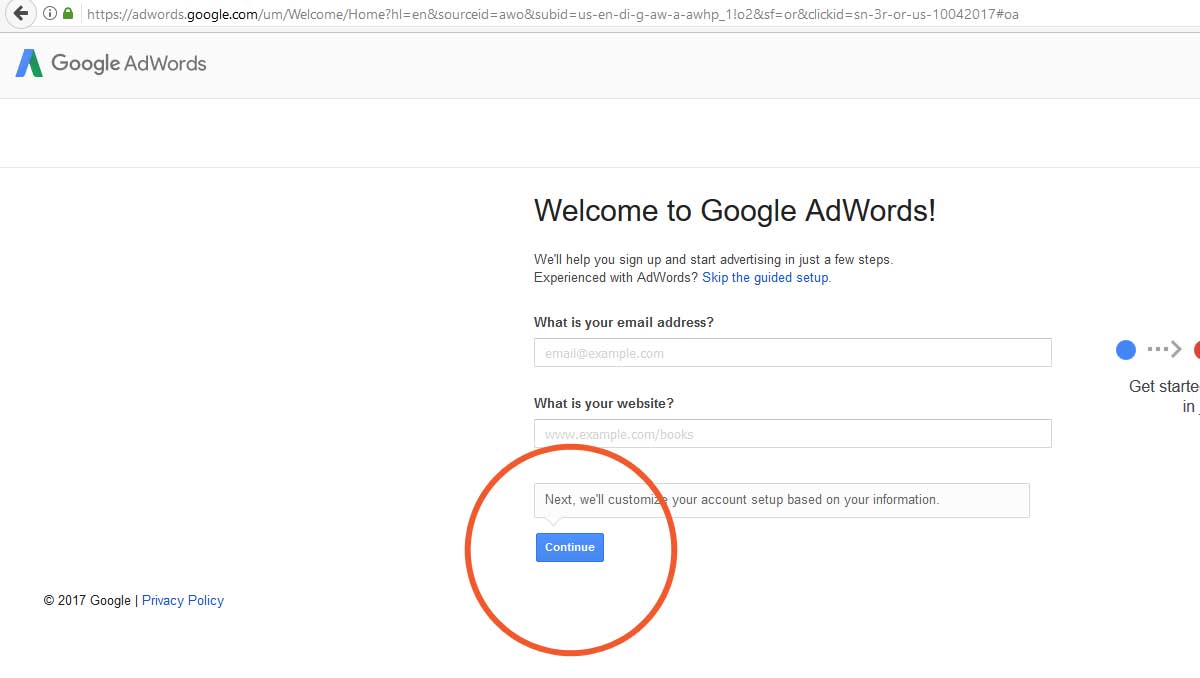Click the Google AdWords logo
This screenshot has width=1200, height=678.
pyautogui.click(x=111, y=63)
